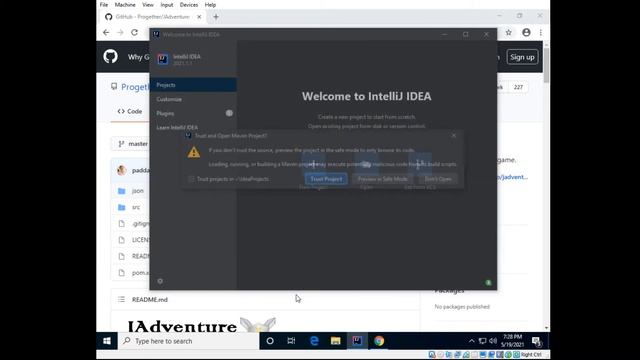This screenshot has height=360, width=640.
Task: Select Projects in IntelliJ sidebar
Action: tap(193, 85)
